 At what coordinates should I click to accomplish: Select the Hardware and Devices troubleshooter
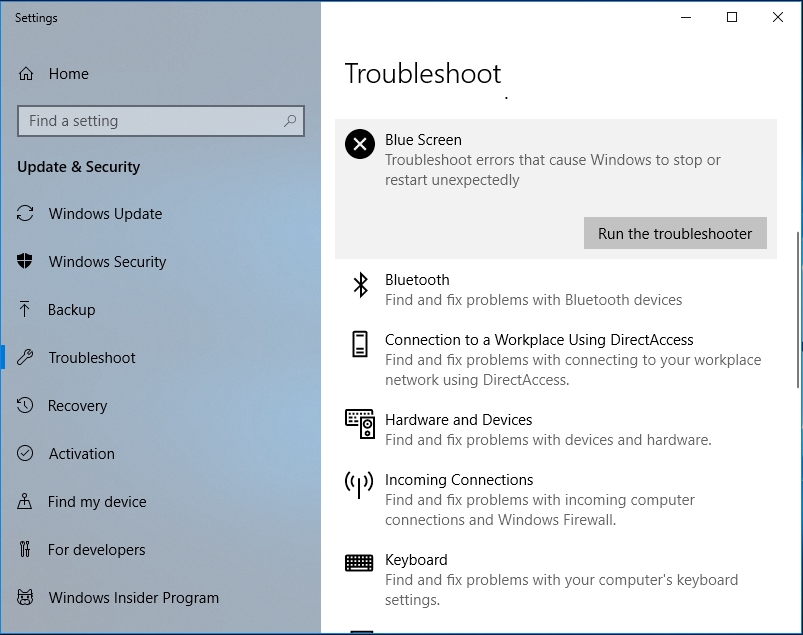click(x=556, y=429)
